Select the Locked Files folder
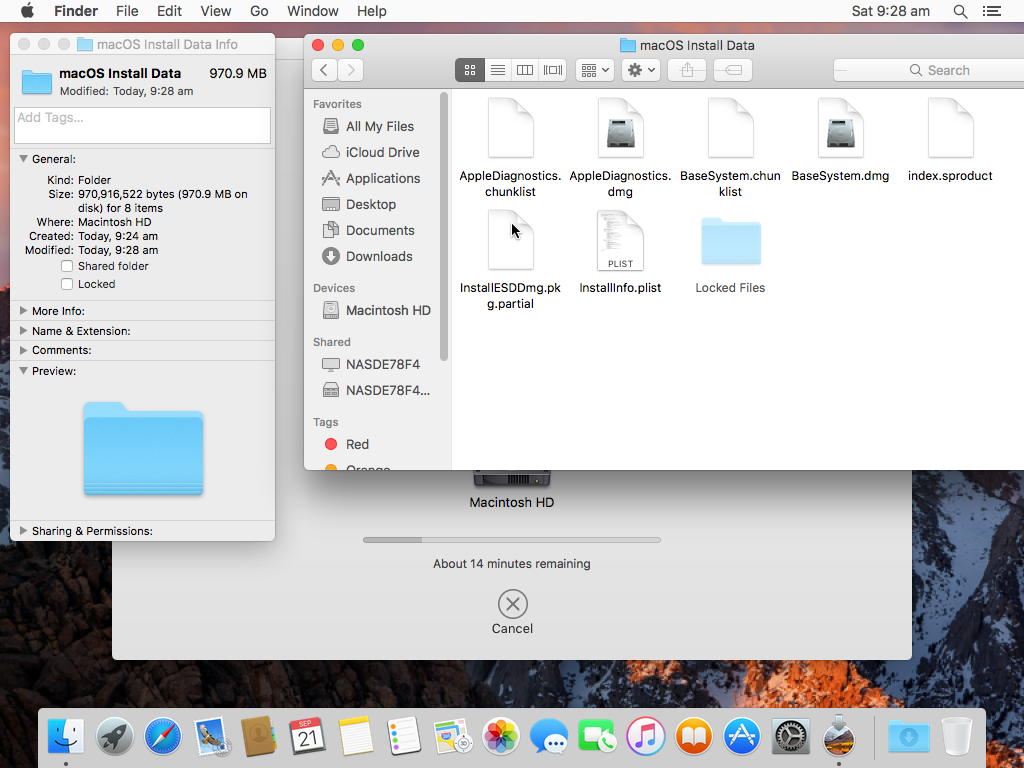The width and height of the screenshot is (1024, 768). [730, 255]
